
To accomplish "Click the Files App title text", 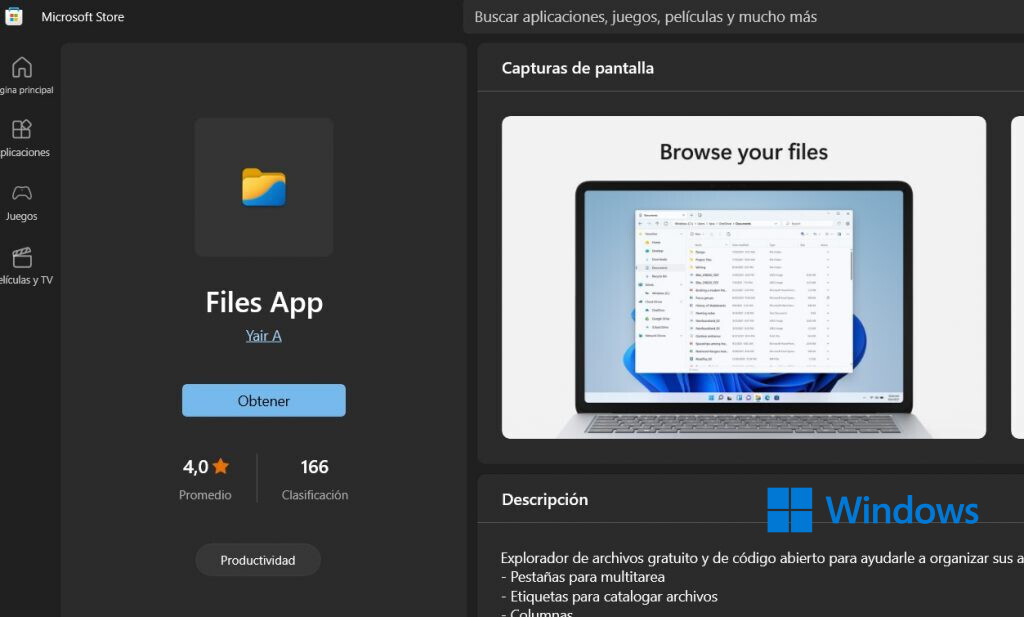I will 264,302.
